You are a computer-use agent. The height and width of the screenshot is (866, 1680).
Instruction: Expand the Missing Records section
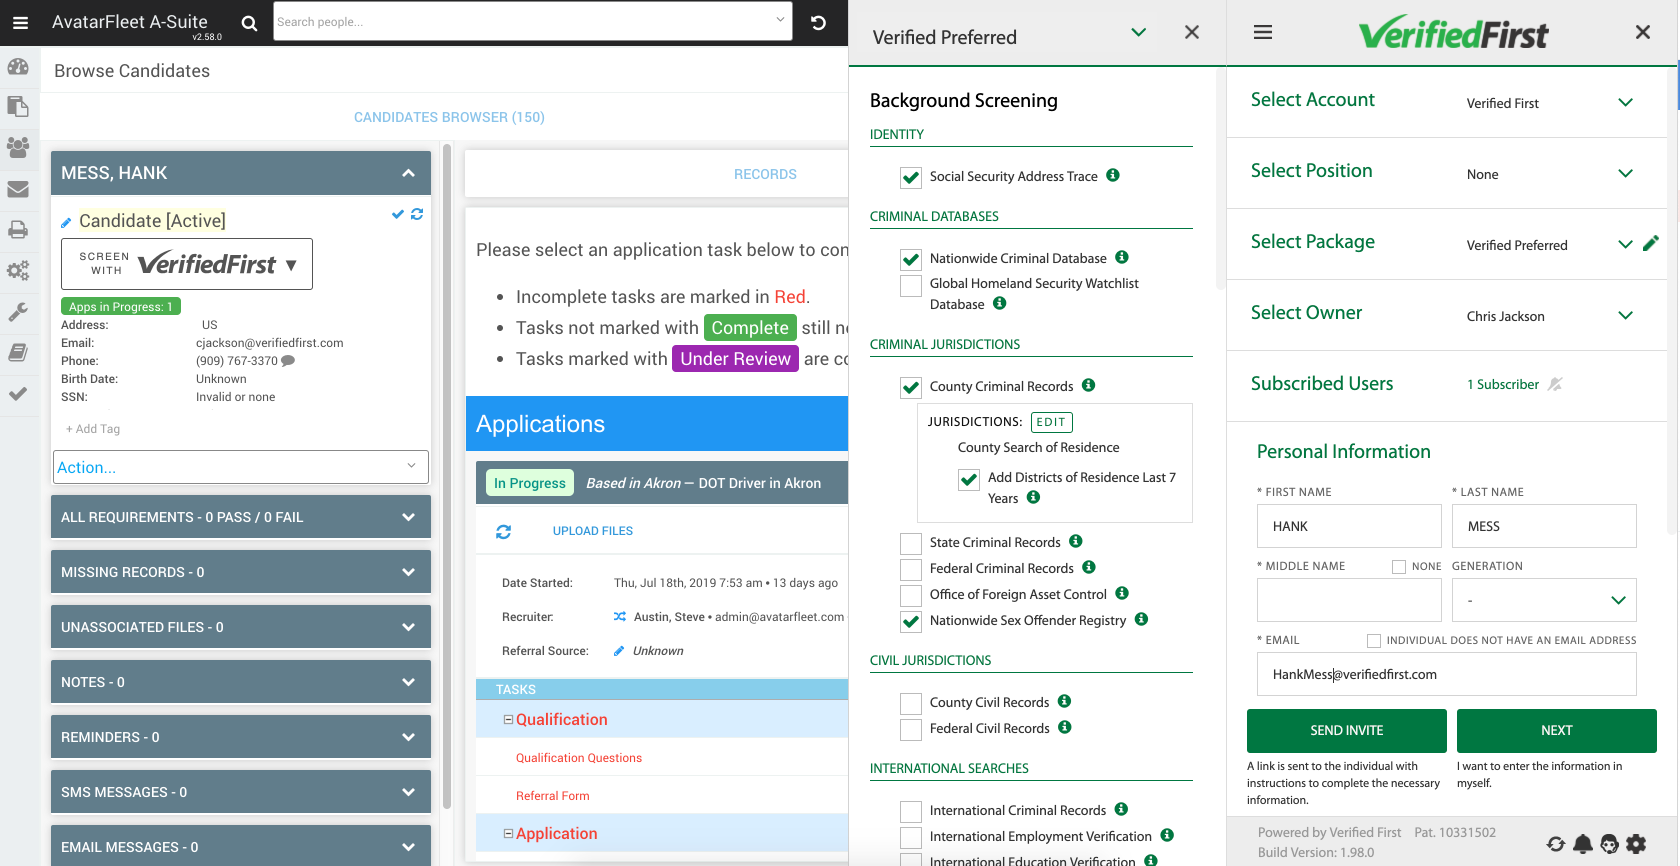tap(240, 572)
